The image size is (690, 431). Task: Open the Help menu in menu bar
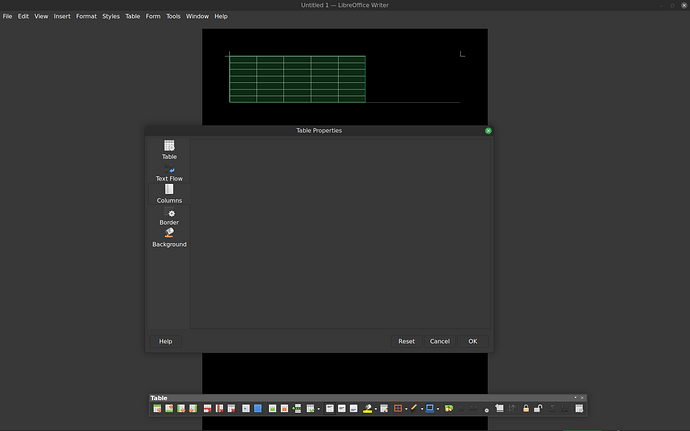pos(221,16)
